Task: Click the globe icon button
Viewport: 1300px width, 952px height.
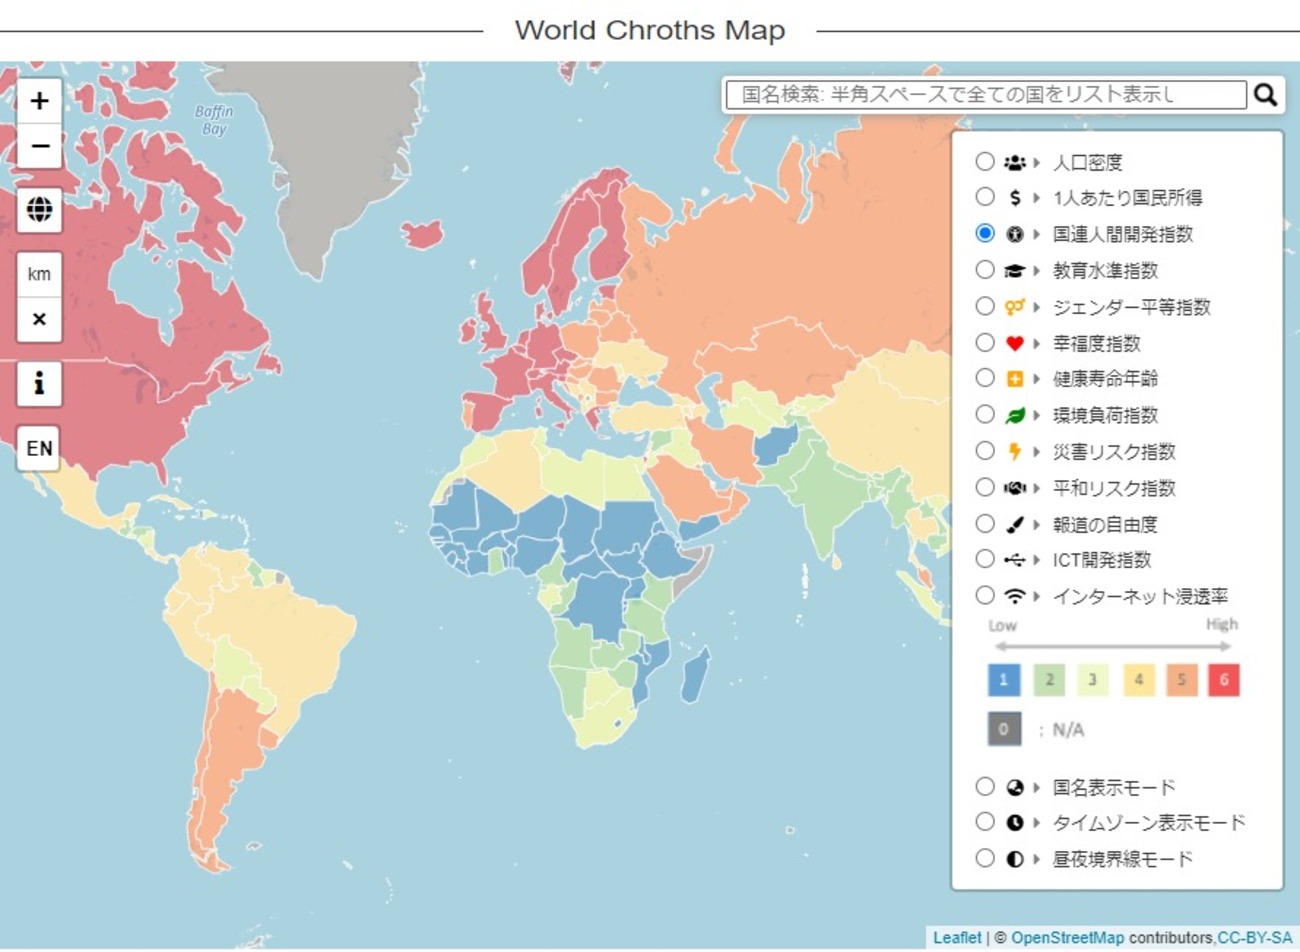Action: [39, 210]
